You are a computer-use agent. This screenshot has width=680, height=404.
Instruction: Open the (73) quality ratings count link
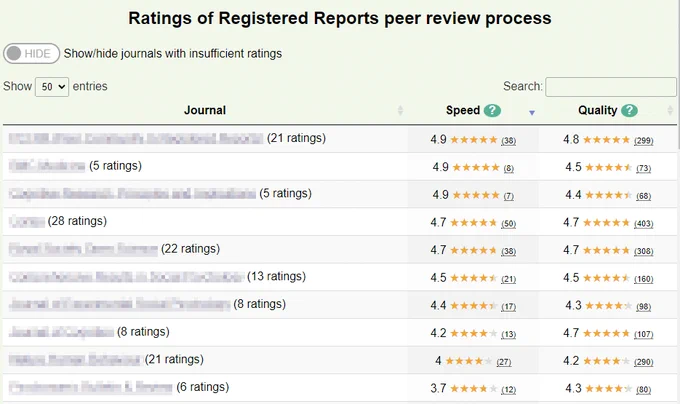point(644,168)
